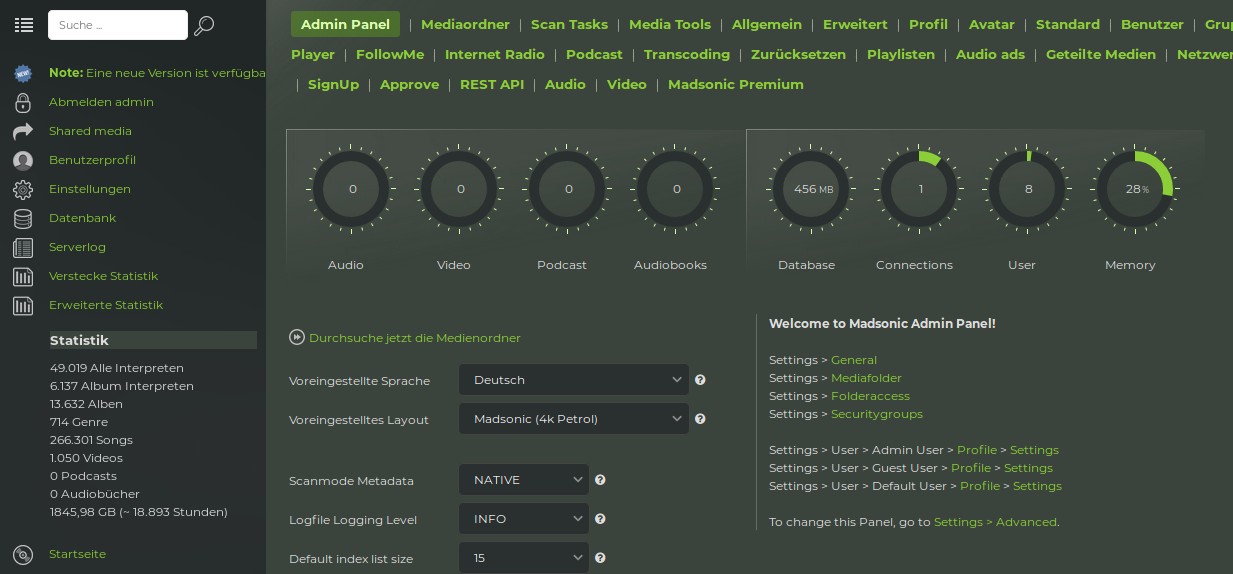The width and height of the screenshot is (1233, 574).
Task: Click help icon beside Voreingestellte Sprache
Action: tap(700, 380)
